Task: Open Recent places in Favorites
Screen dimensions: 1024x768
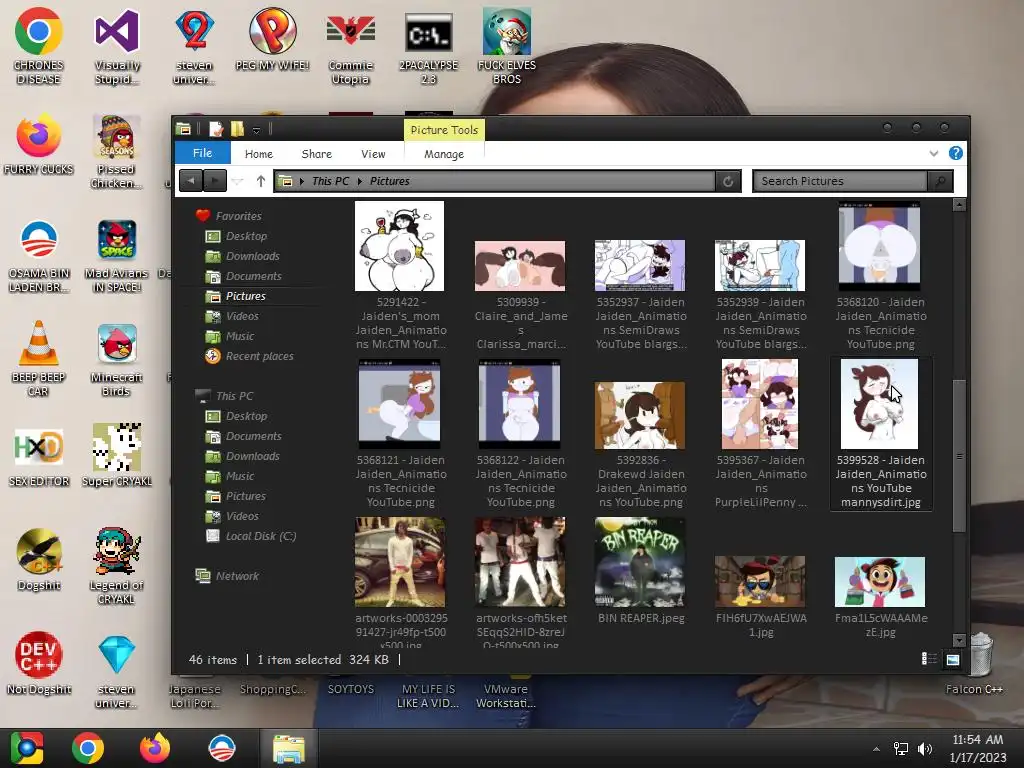Action: tap(259, 356)
